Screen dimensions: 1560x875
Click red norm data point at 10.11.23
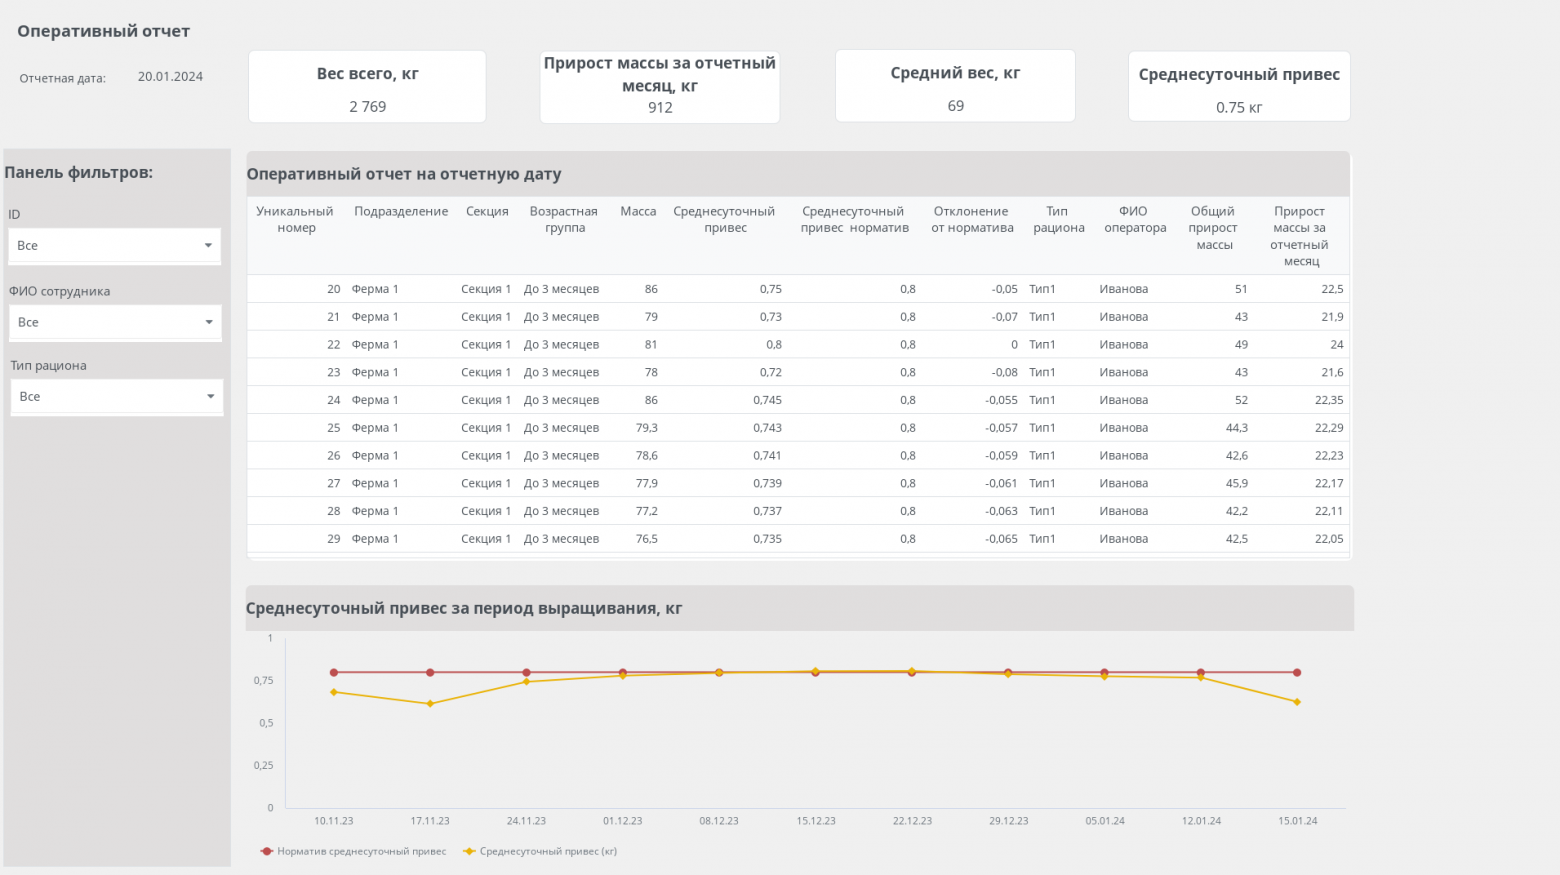point(334,673)
